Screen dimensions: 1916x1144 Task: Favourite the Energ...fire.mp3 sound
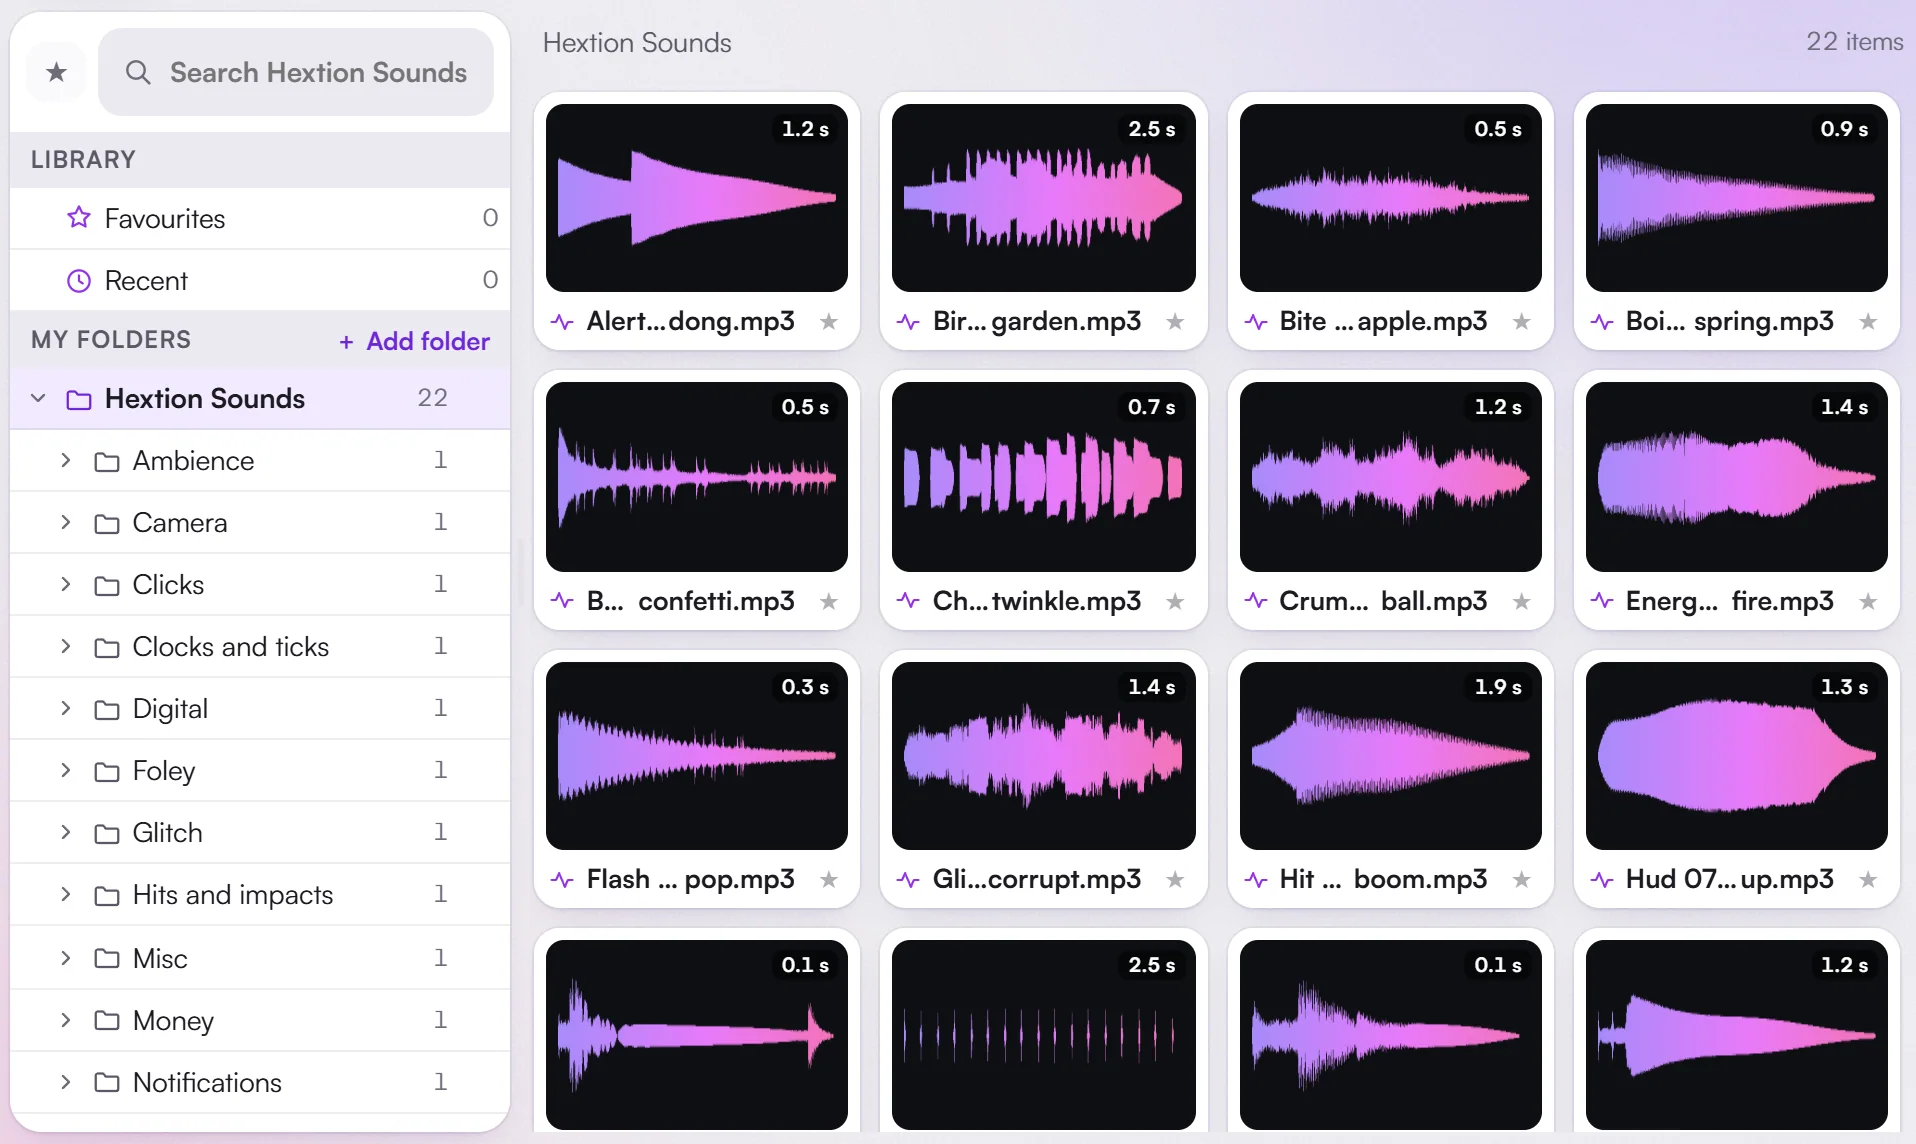tap(1868, 601)
